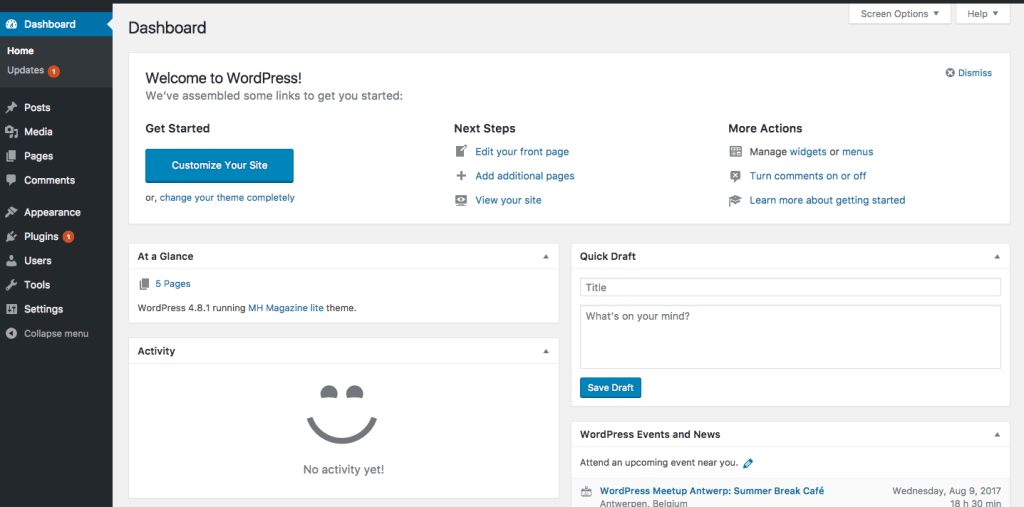Screen dimensions: 1024x507
Task: Open Learn more about getting started link
Action: tap(827, 200)
